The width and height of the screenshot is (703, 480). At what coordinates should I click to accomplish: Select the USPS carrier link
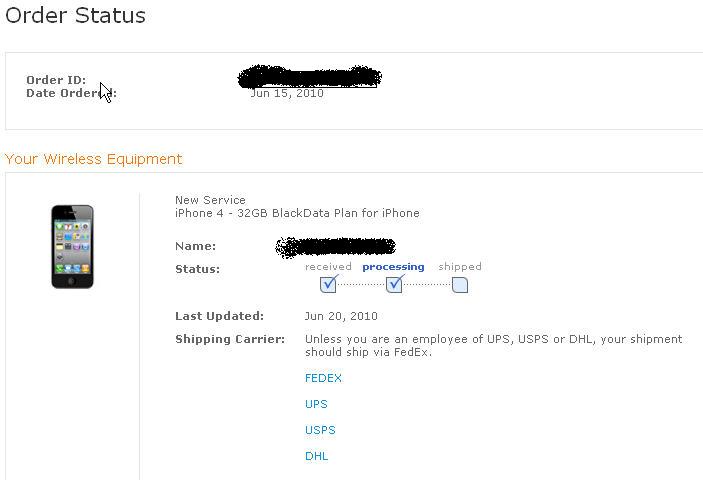(320, 430)
